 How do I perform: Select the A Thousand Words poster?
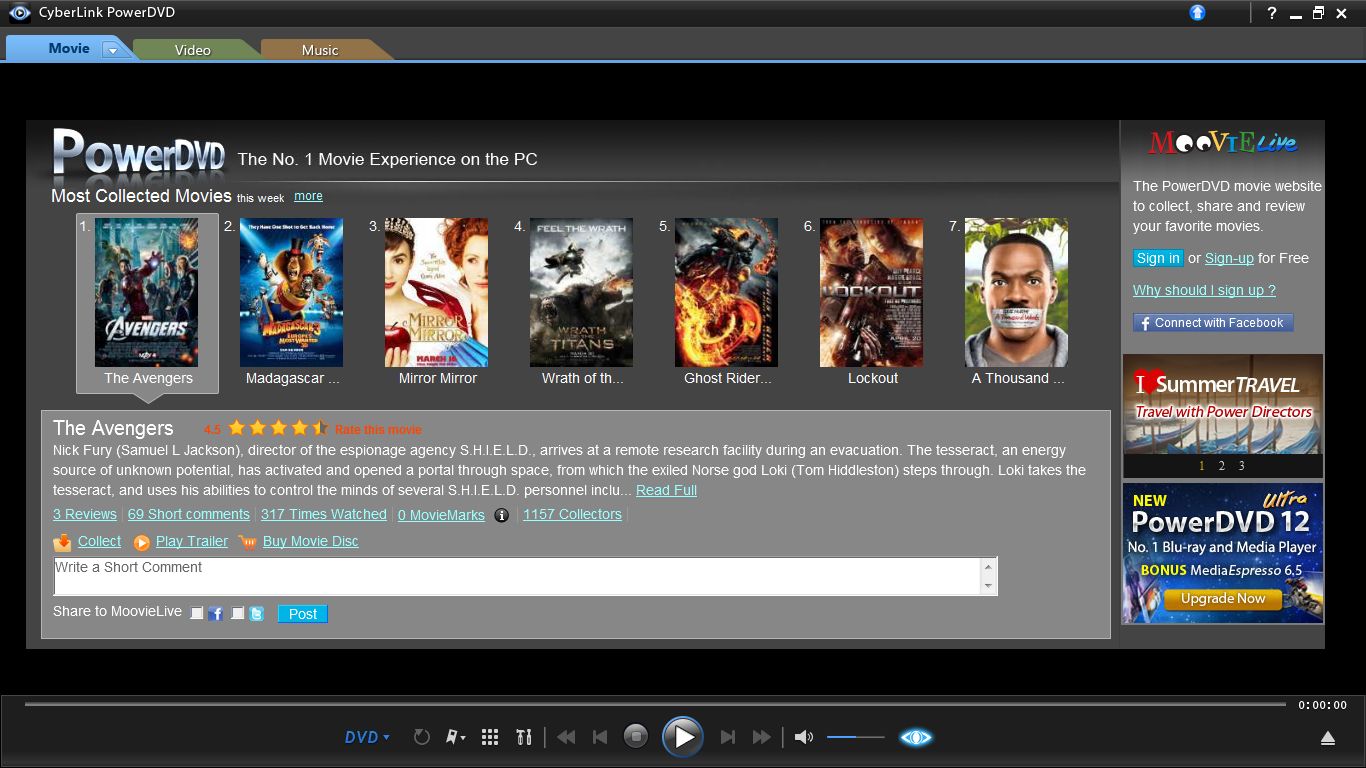(x=1016, y=292)
